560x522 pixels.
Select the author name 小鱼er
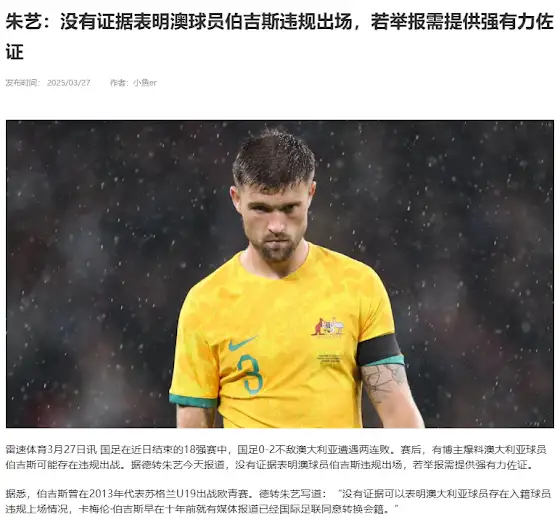(x=145, y=83)
